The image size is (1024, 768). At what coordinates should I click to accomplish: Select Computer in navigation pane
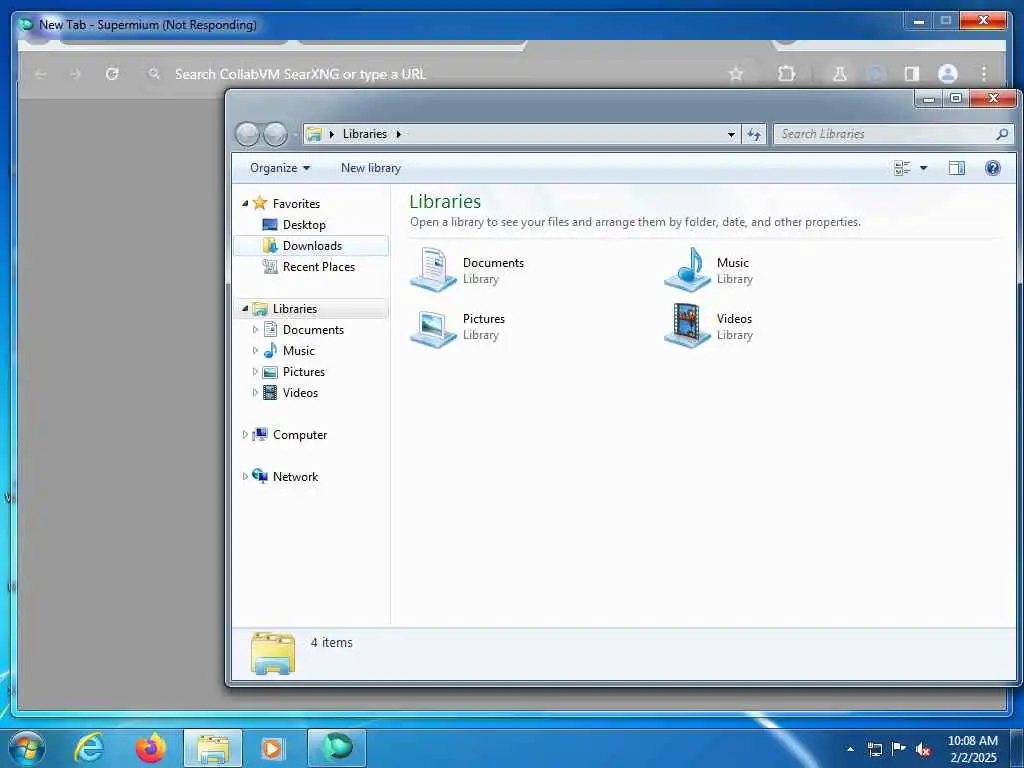click(299, 434)
